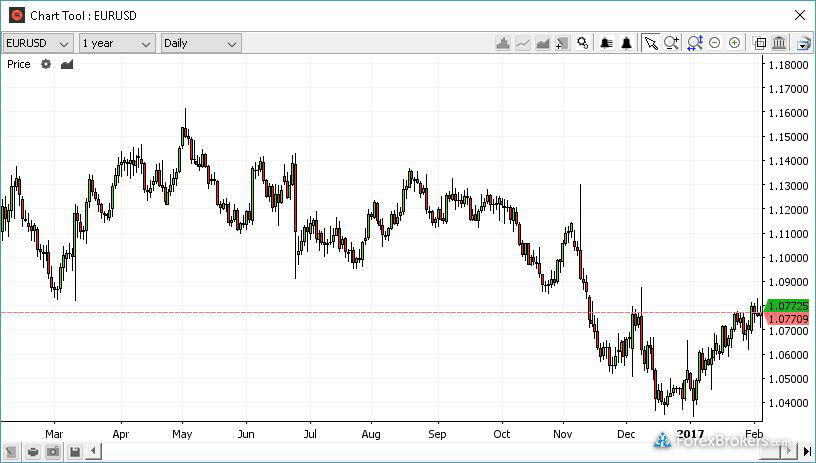
Task: Open chart settings gears in toolbar
Action: 582,43
